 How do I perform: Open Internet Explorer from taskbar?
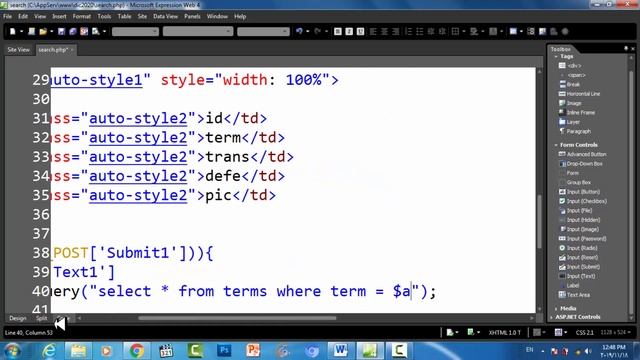click(49, 351)
